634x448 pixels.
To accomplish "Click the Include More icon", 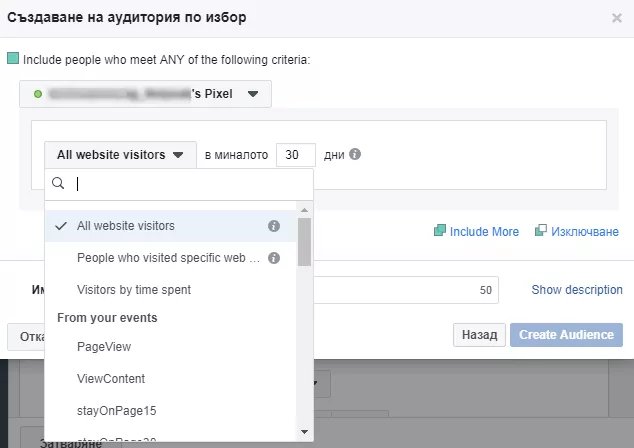I will coord(440,230).
